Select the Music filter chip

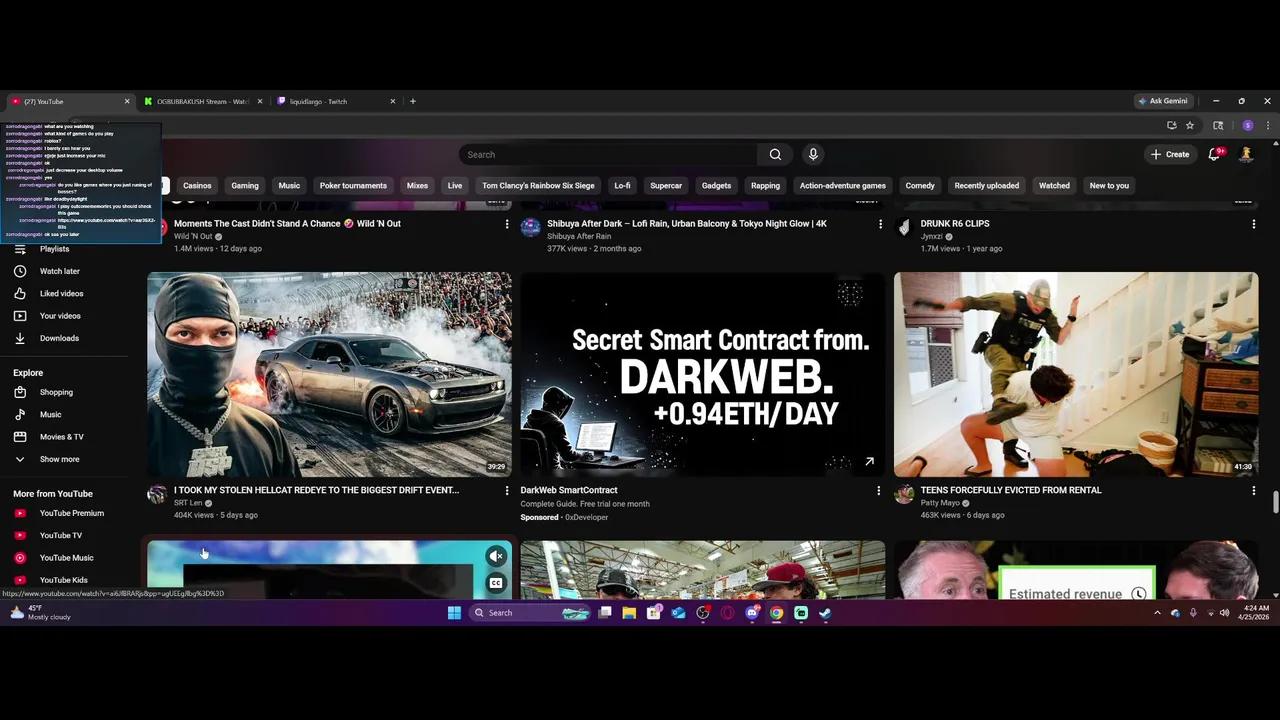pos(289,185)
